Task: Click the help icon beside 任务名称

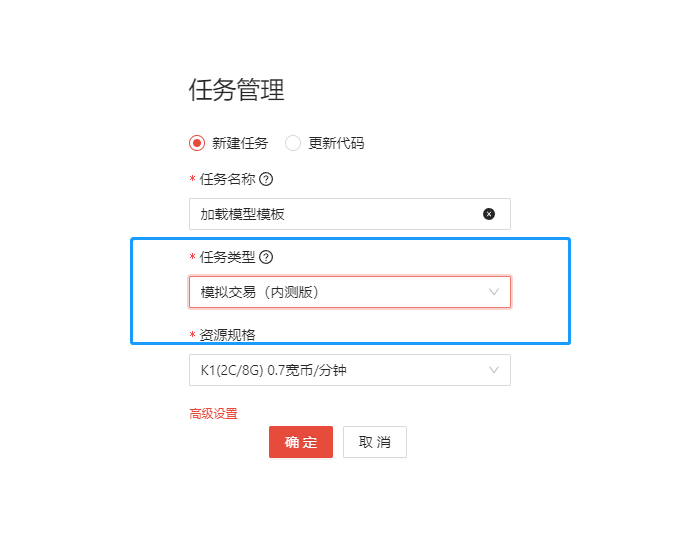Action: [x=266, y=180]
